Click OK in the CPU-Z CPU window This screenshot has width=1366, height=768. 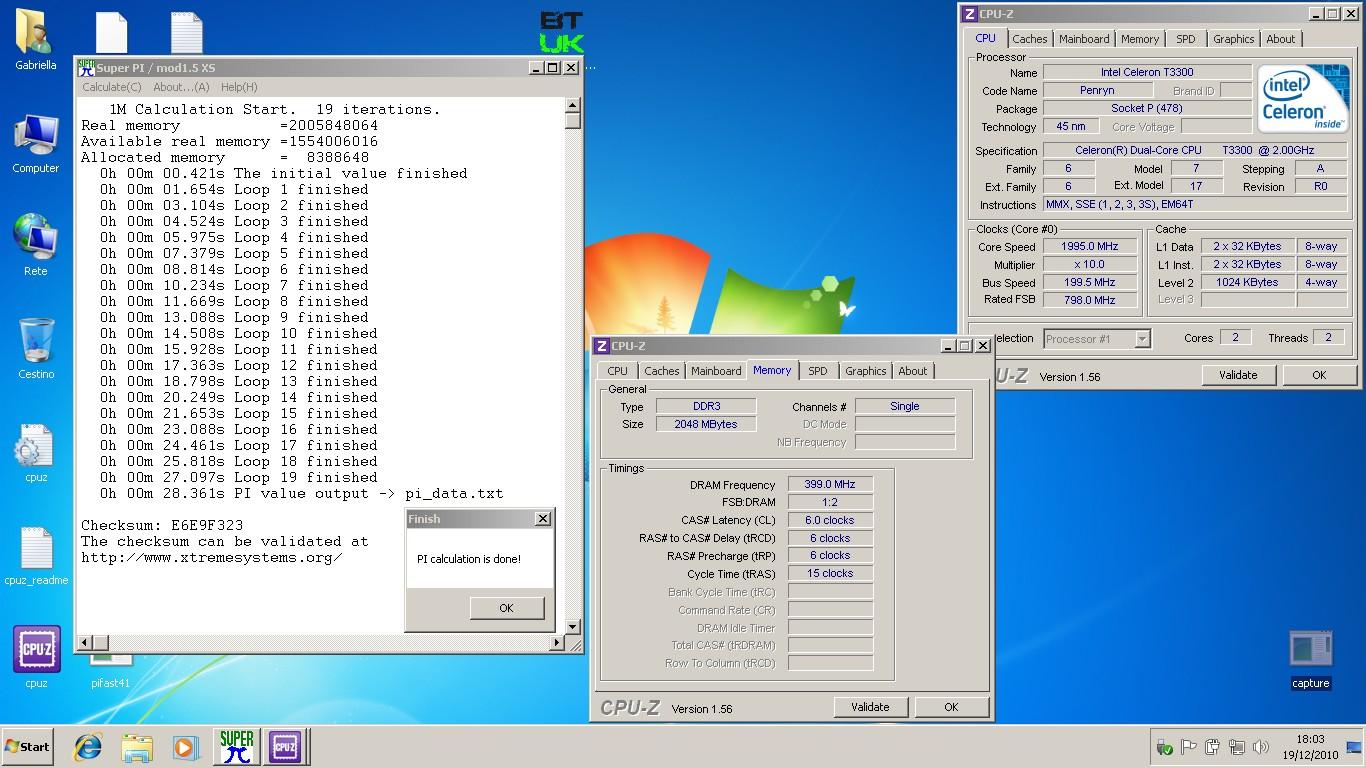pos(1319,375)
